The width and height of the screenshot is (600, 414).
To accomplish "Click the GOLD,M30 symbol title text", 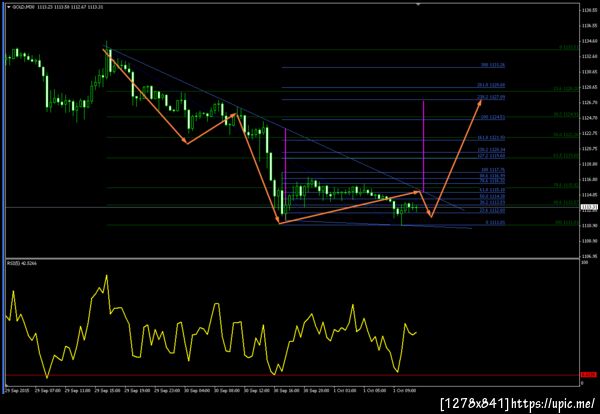I will (x=23, y=7).
